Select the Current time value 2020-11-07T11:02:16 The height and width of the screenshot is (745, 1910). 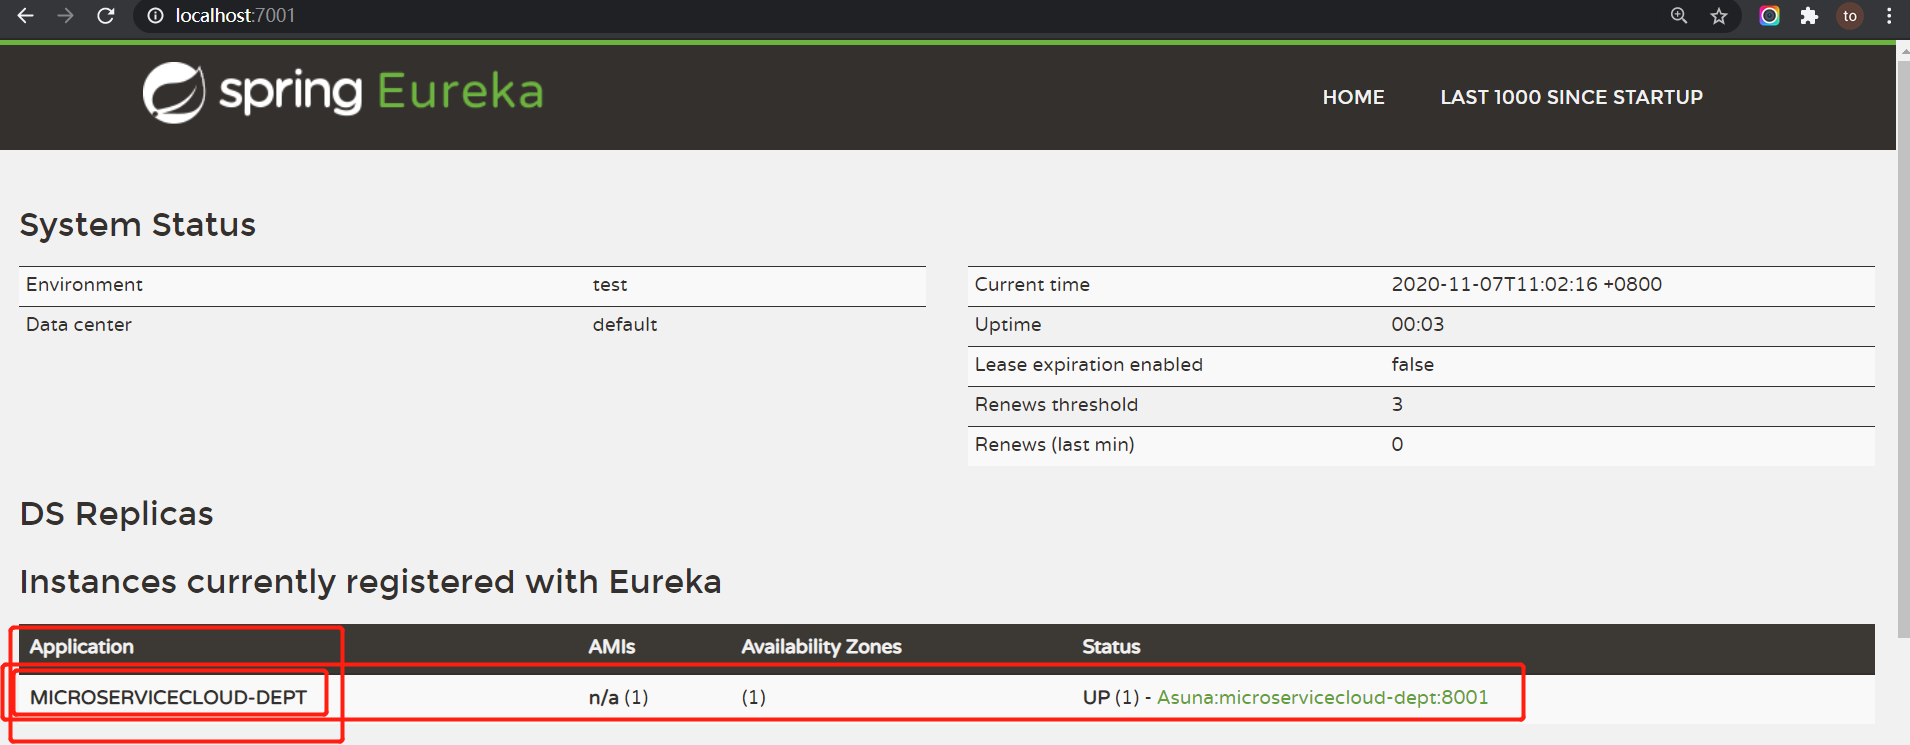pyautogui.click(x=1526, y=284)
